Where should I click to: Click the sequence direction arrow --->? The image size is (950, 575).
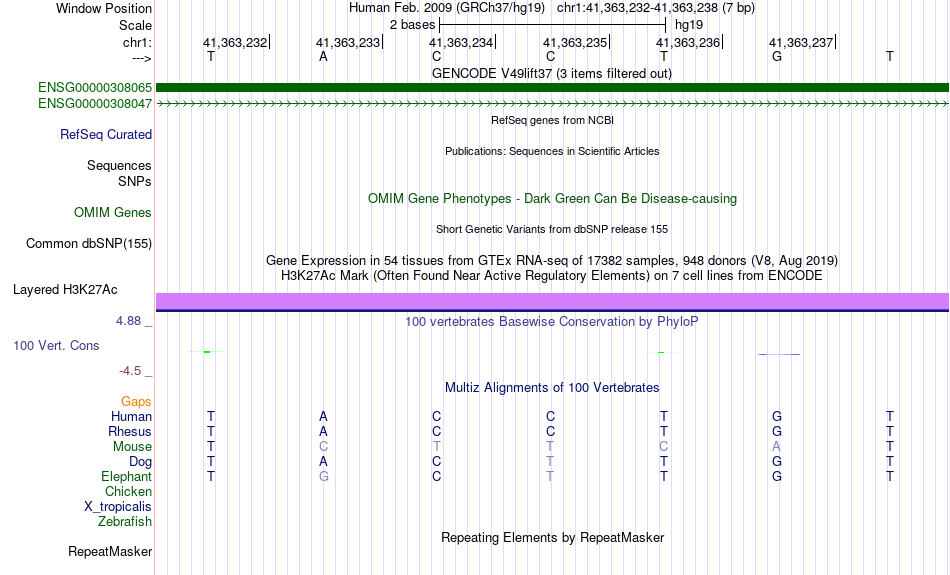pyautogui.click(x=142, y=58)
